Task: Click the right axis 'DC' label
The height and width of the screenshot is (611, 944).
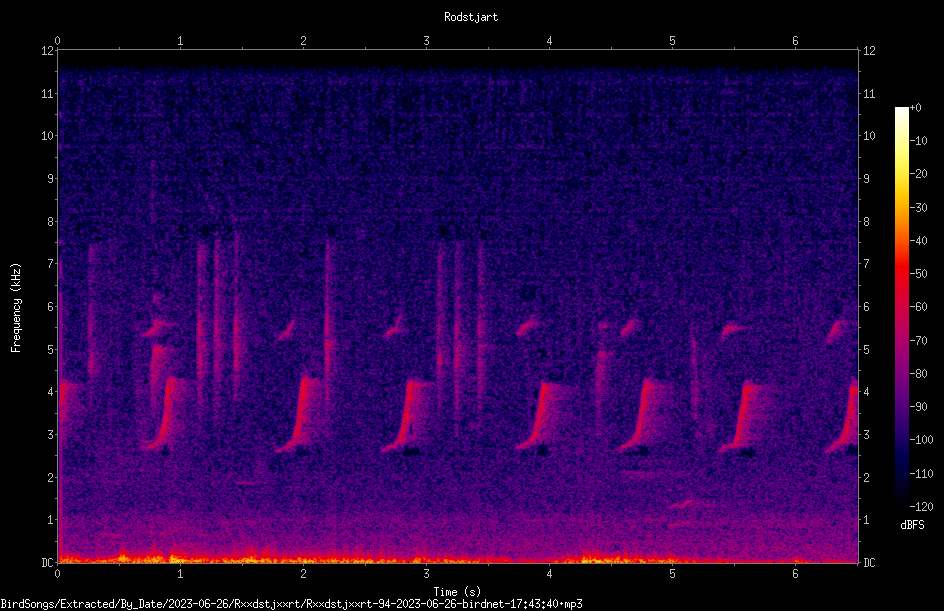Action: click(x=869, y=563)
